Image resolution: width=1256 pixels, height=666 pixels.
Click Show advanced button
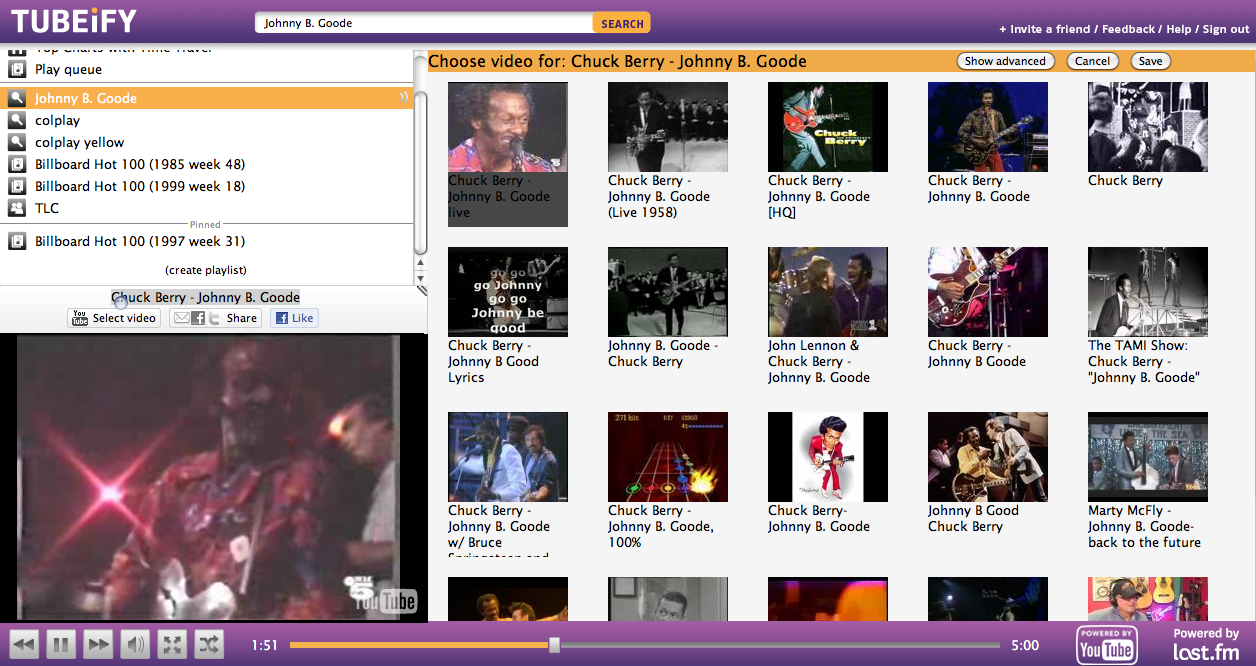(1005, 61)
